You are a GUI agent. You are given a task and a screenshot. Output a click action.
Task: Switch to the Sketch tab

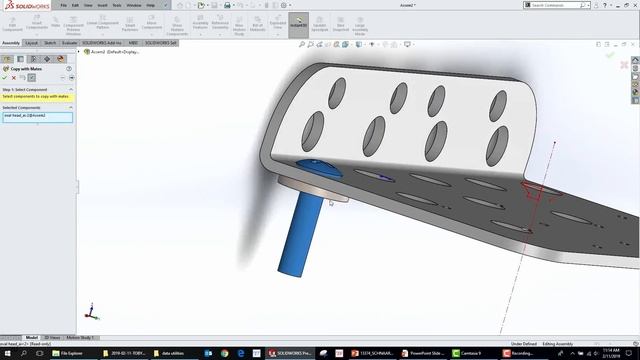coord(50,43)
